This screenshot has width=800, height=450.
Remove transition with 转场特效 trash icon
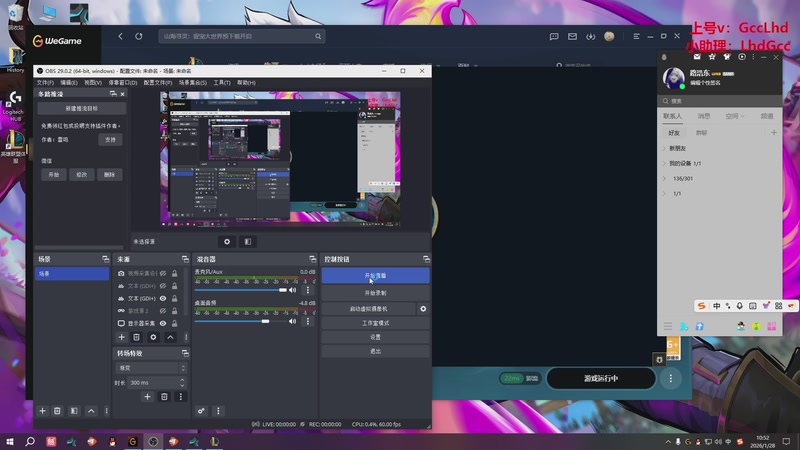pyautogui.click(x=164, y=396)
